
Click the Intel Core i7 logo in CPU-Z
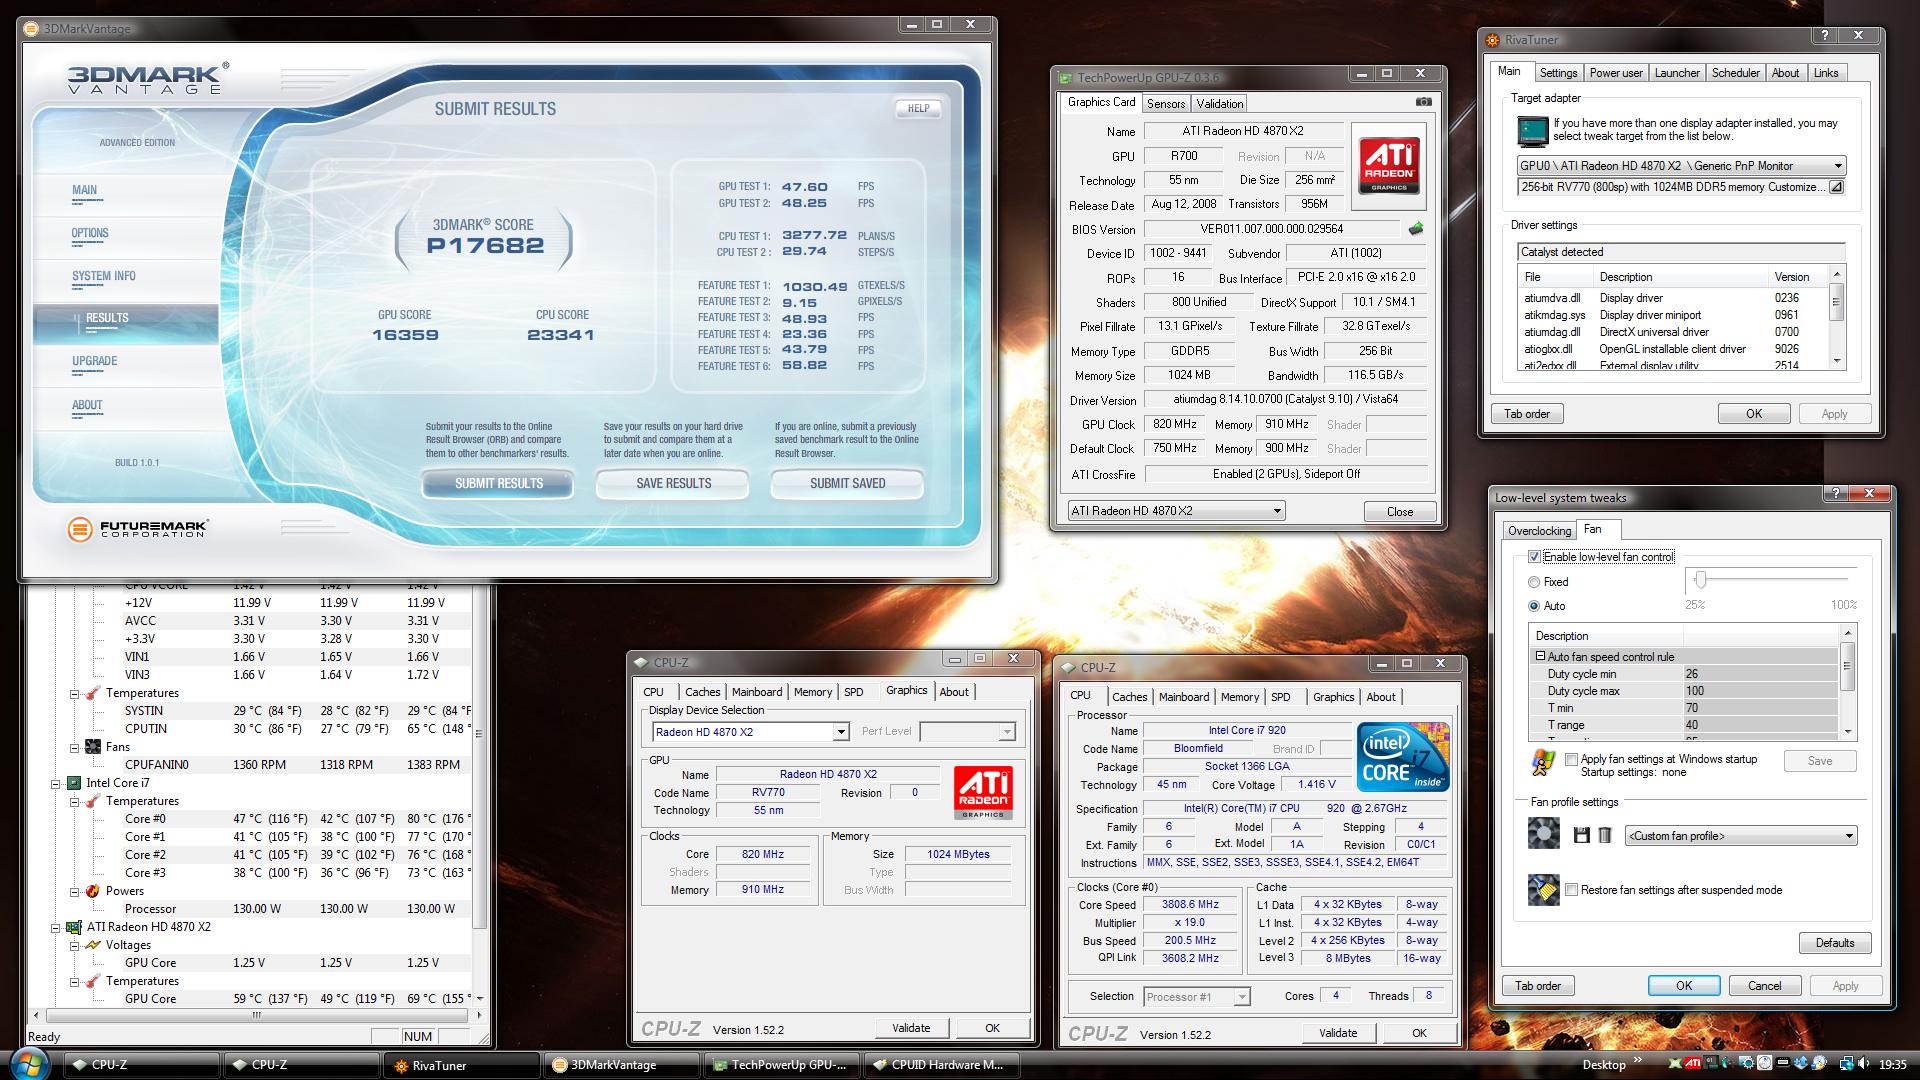tap(1403, 758)
